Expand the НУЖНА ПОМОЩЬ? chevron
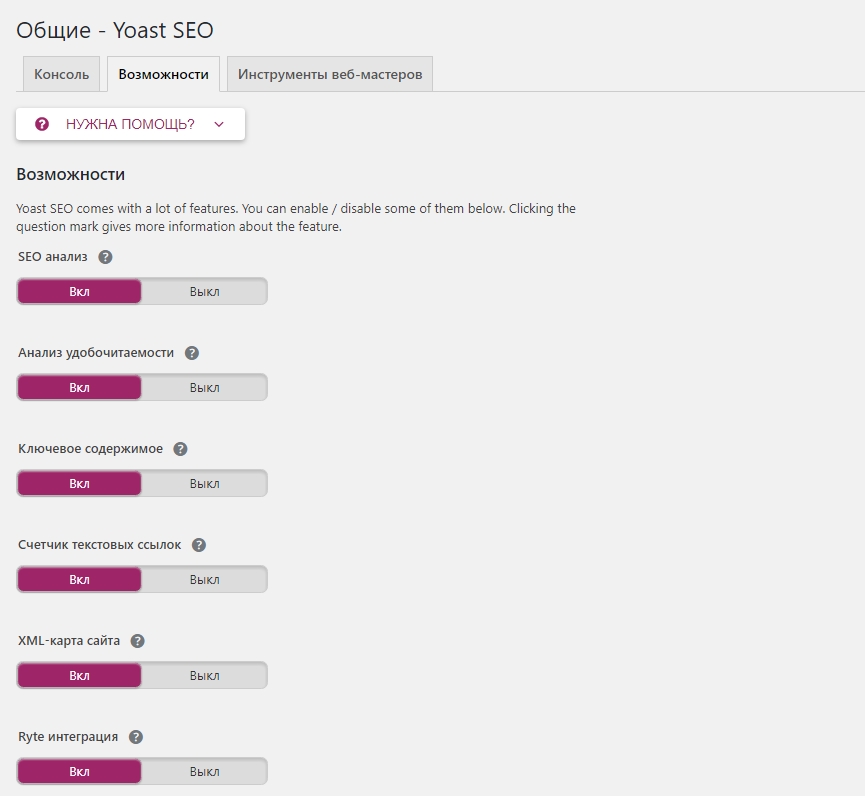Viewport: 865px width, 796px height. click(219, 124)
